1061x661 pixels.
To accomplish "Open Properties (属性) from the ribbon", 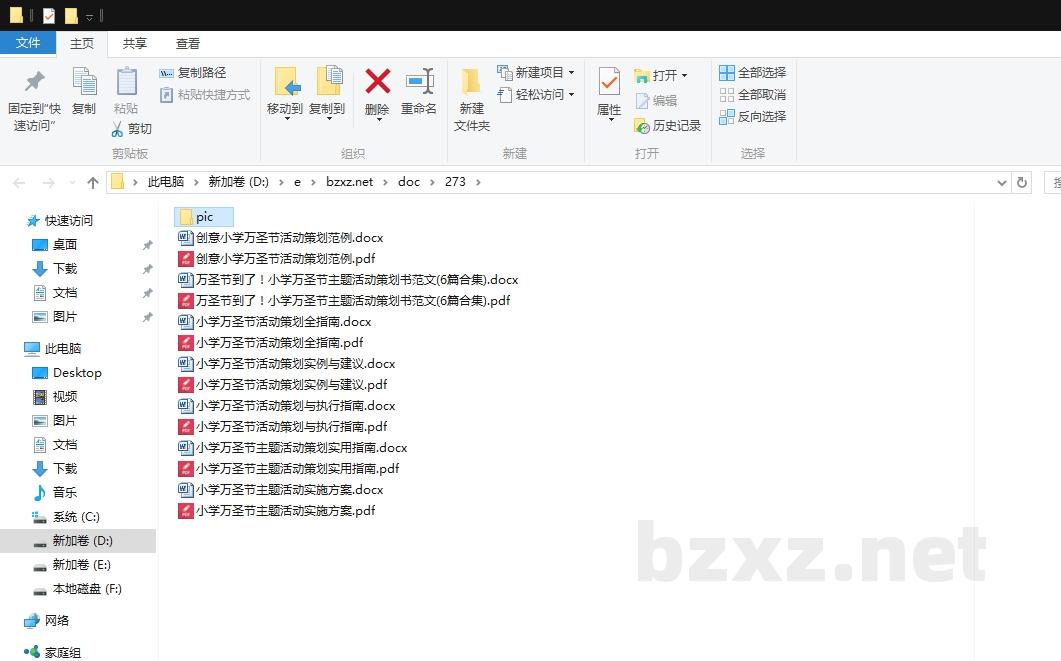I will click(609, 82).
